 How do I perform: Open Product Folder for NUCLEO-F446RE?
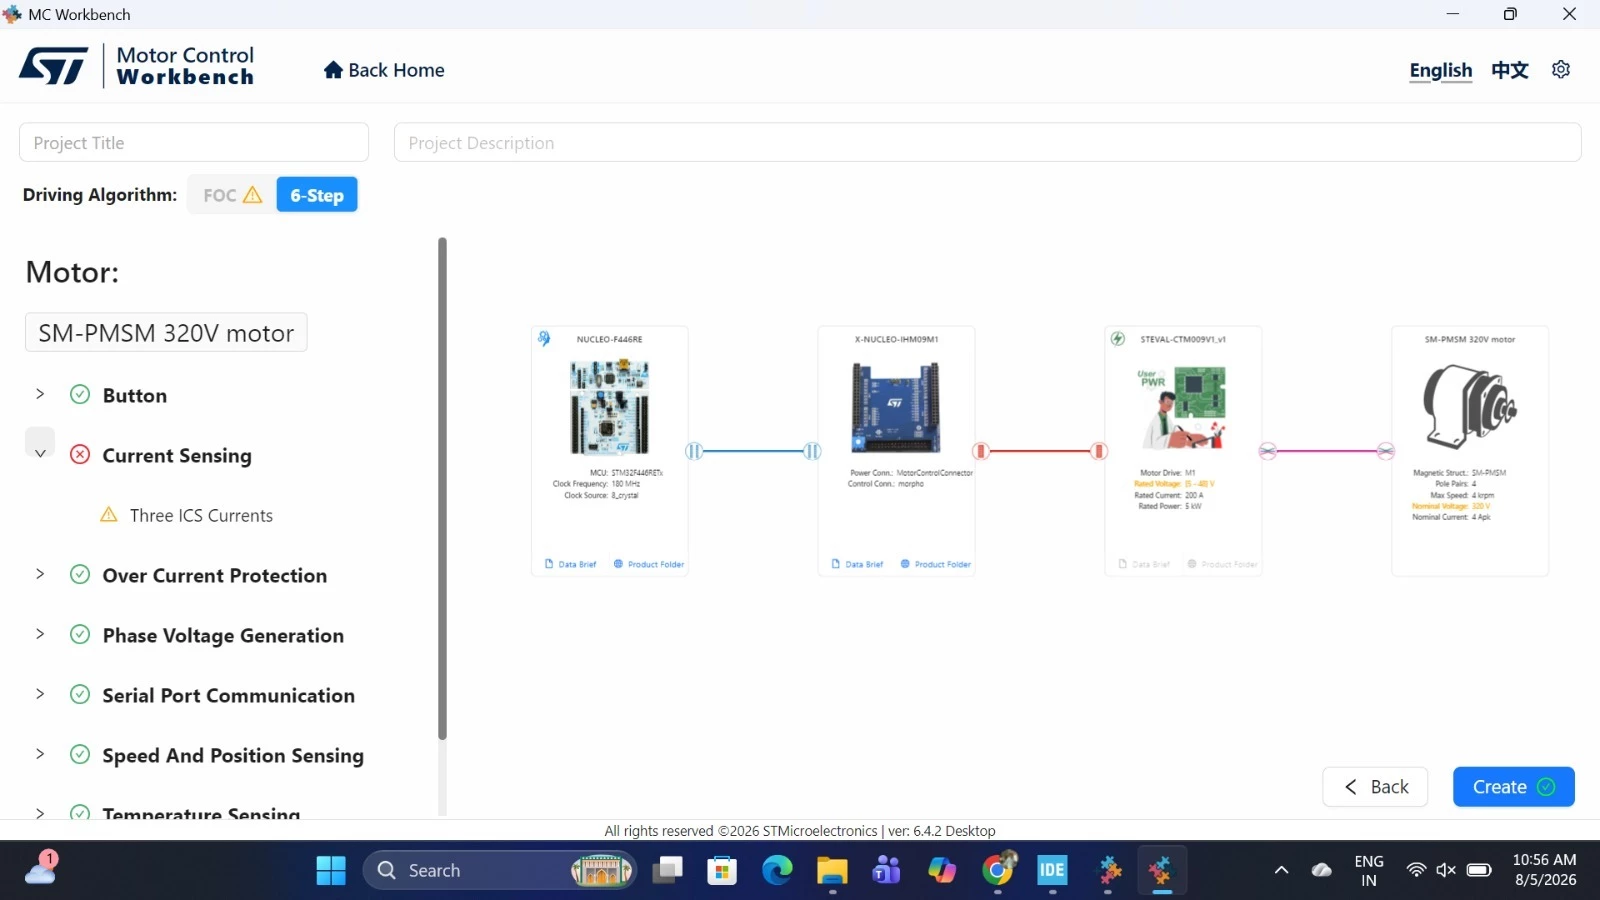click(649, 564)
